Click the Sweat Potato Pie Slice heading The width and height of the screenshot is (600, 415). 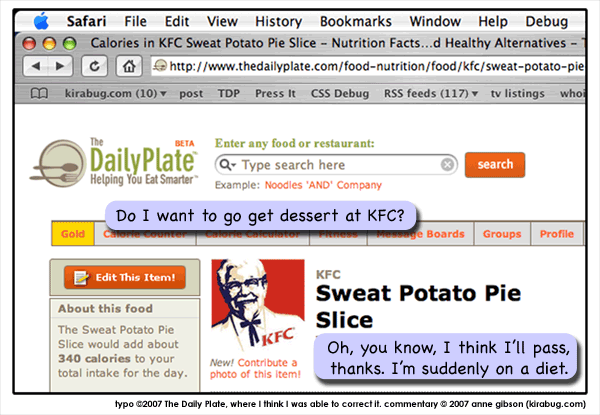[x=418, y=306]
